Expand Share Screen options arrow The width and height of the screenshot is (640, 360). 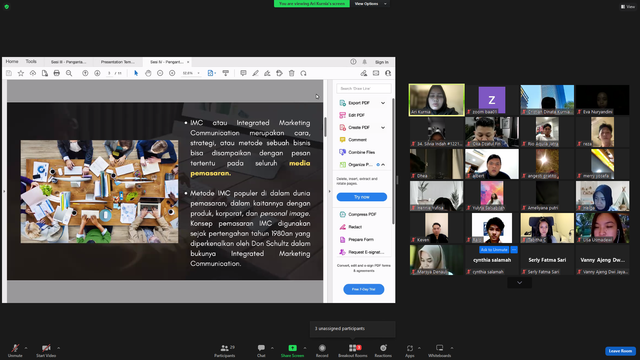coord(305,348)
